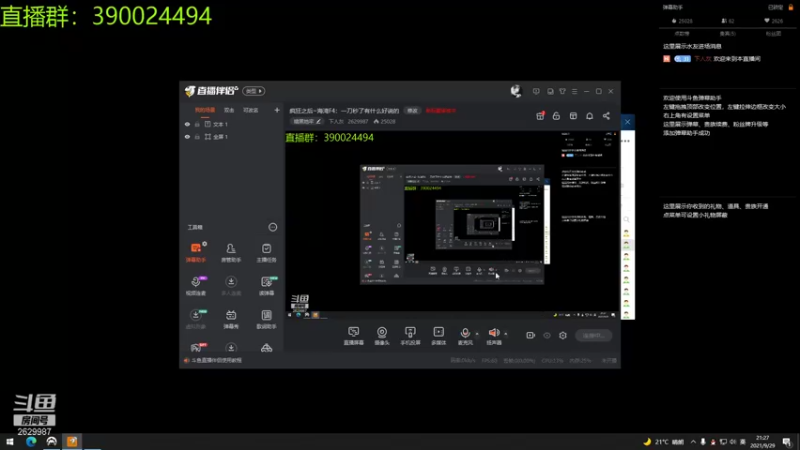Screen dimensions: 800x450
Task: Open Microsoft Edge from taskbar
Action: click(31, 442)
